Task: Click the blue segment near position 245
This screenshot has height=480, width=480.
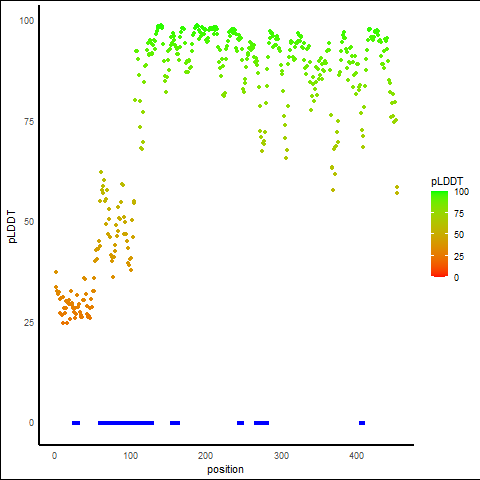Action: pos(240,423)
